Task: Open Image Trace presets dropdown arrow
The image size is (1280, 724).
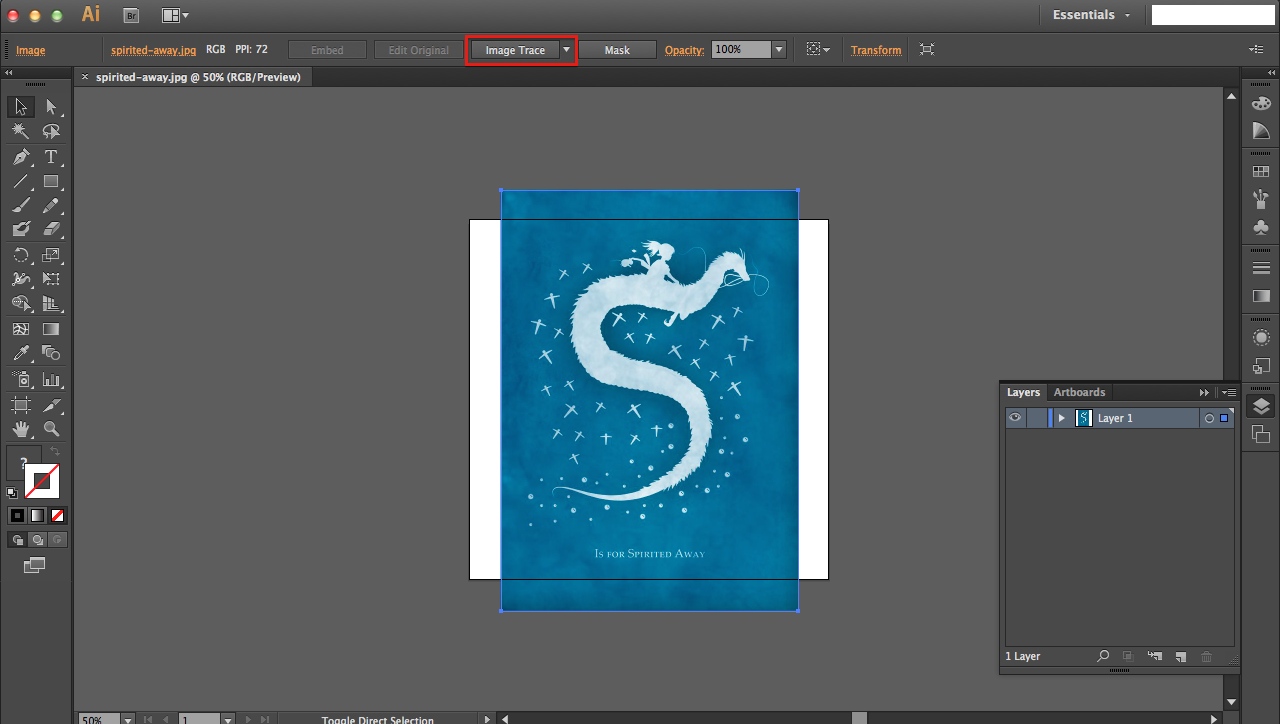Action: pyautogui.click(x=567, y=50)
